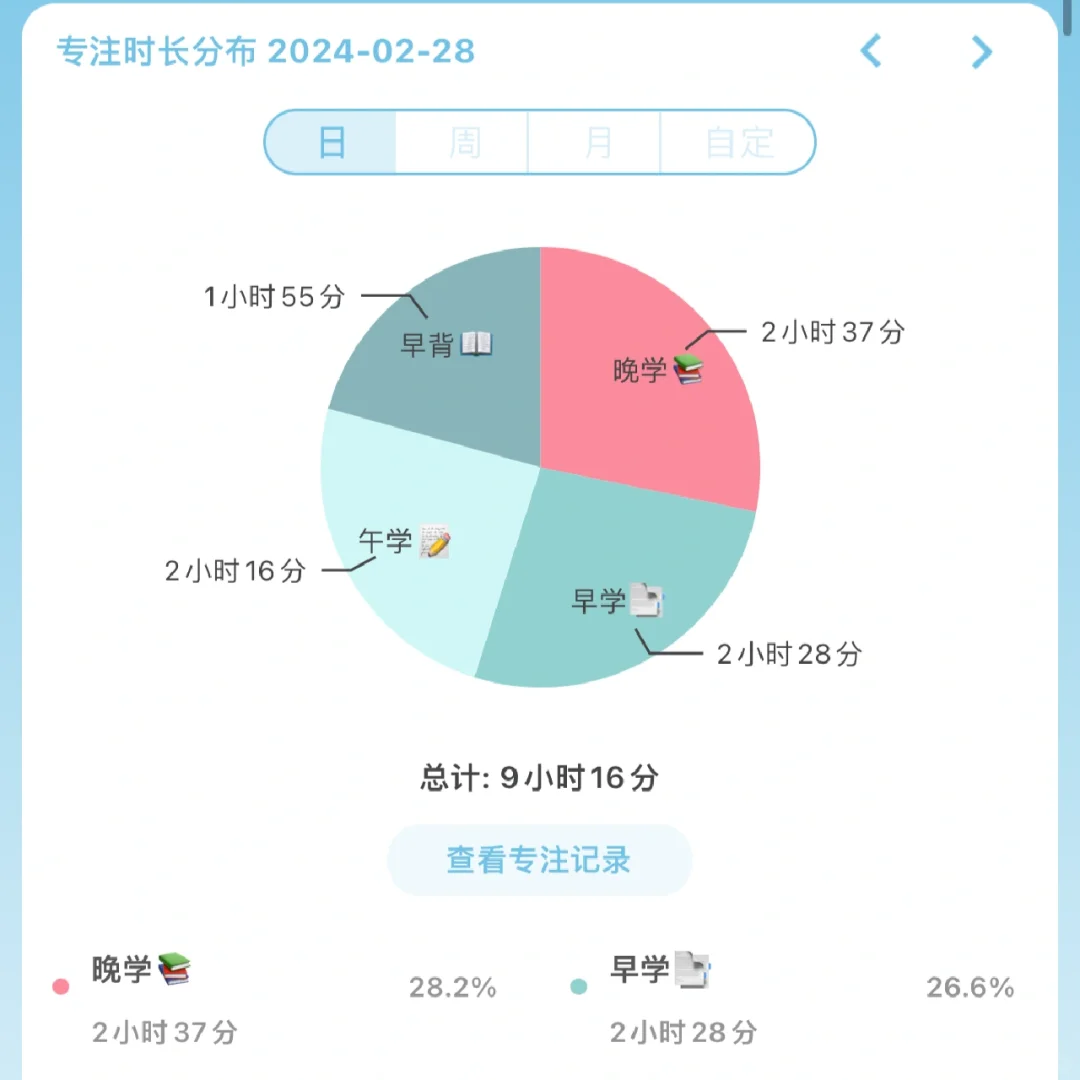1080x1080 pixels.
Task: Go to next day with right chevron
Action: [x=982, y=51]
